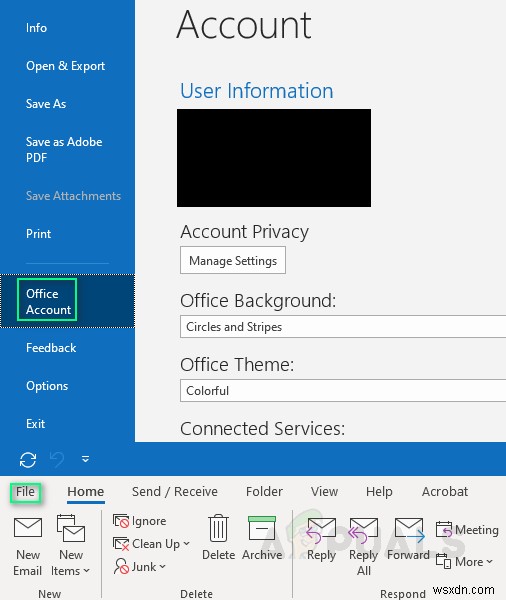506x600 pixels.
Task: Open the Help tab
Action: point(379,492)
